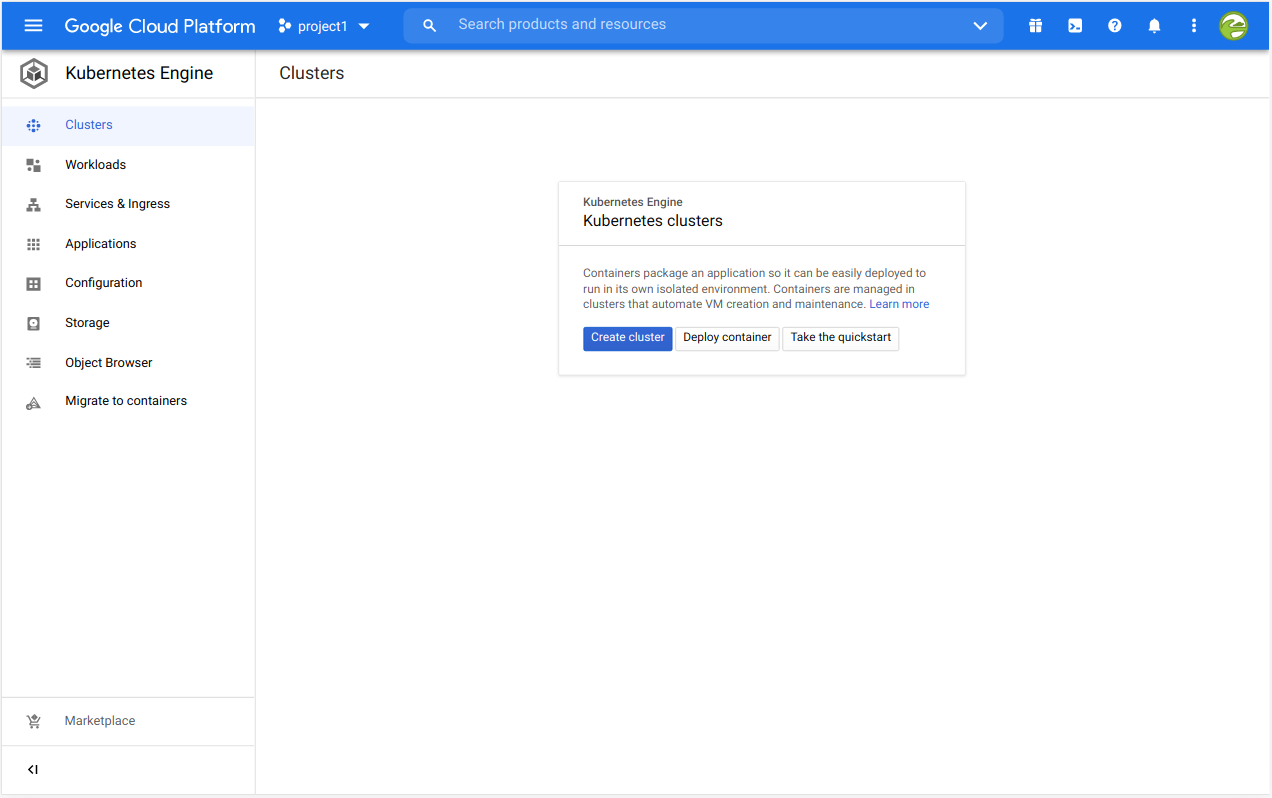Click the Deploy container button

pyautogui.click(x=727, y=338)
